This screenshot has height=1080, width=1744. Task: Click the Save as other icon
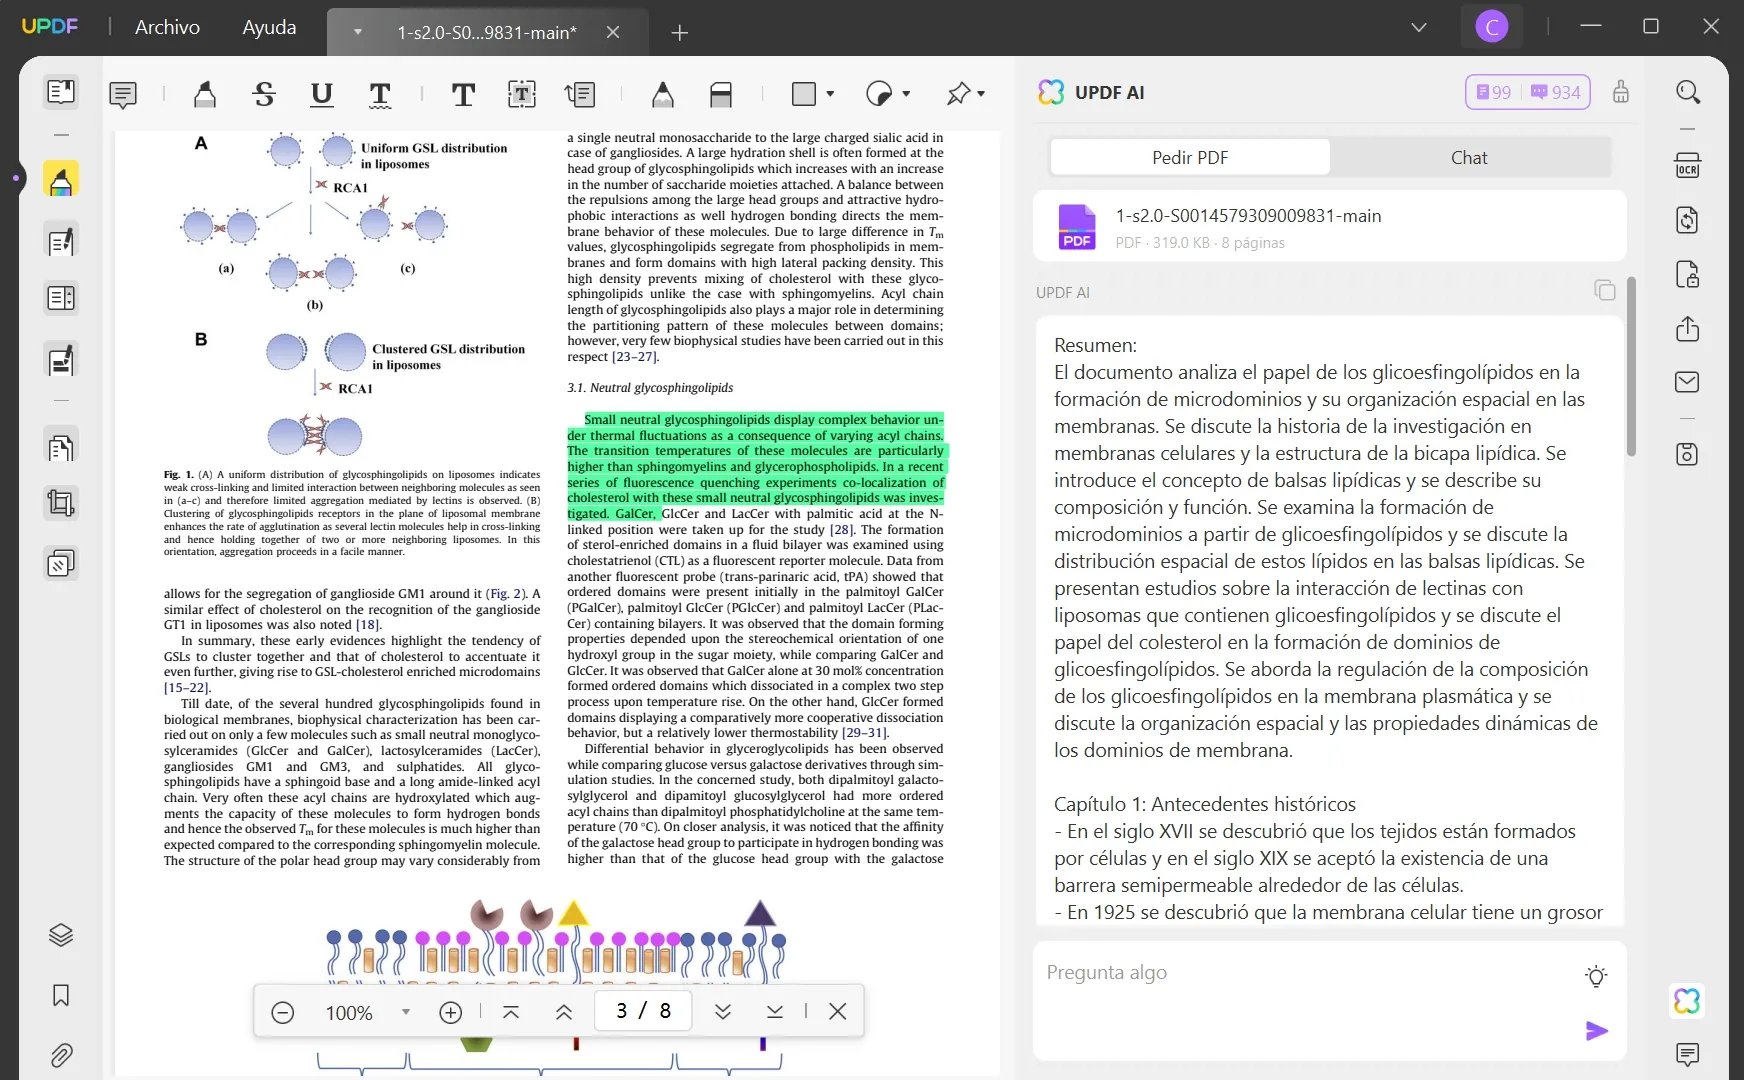[x=1688, y=454]
